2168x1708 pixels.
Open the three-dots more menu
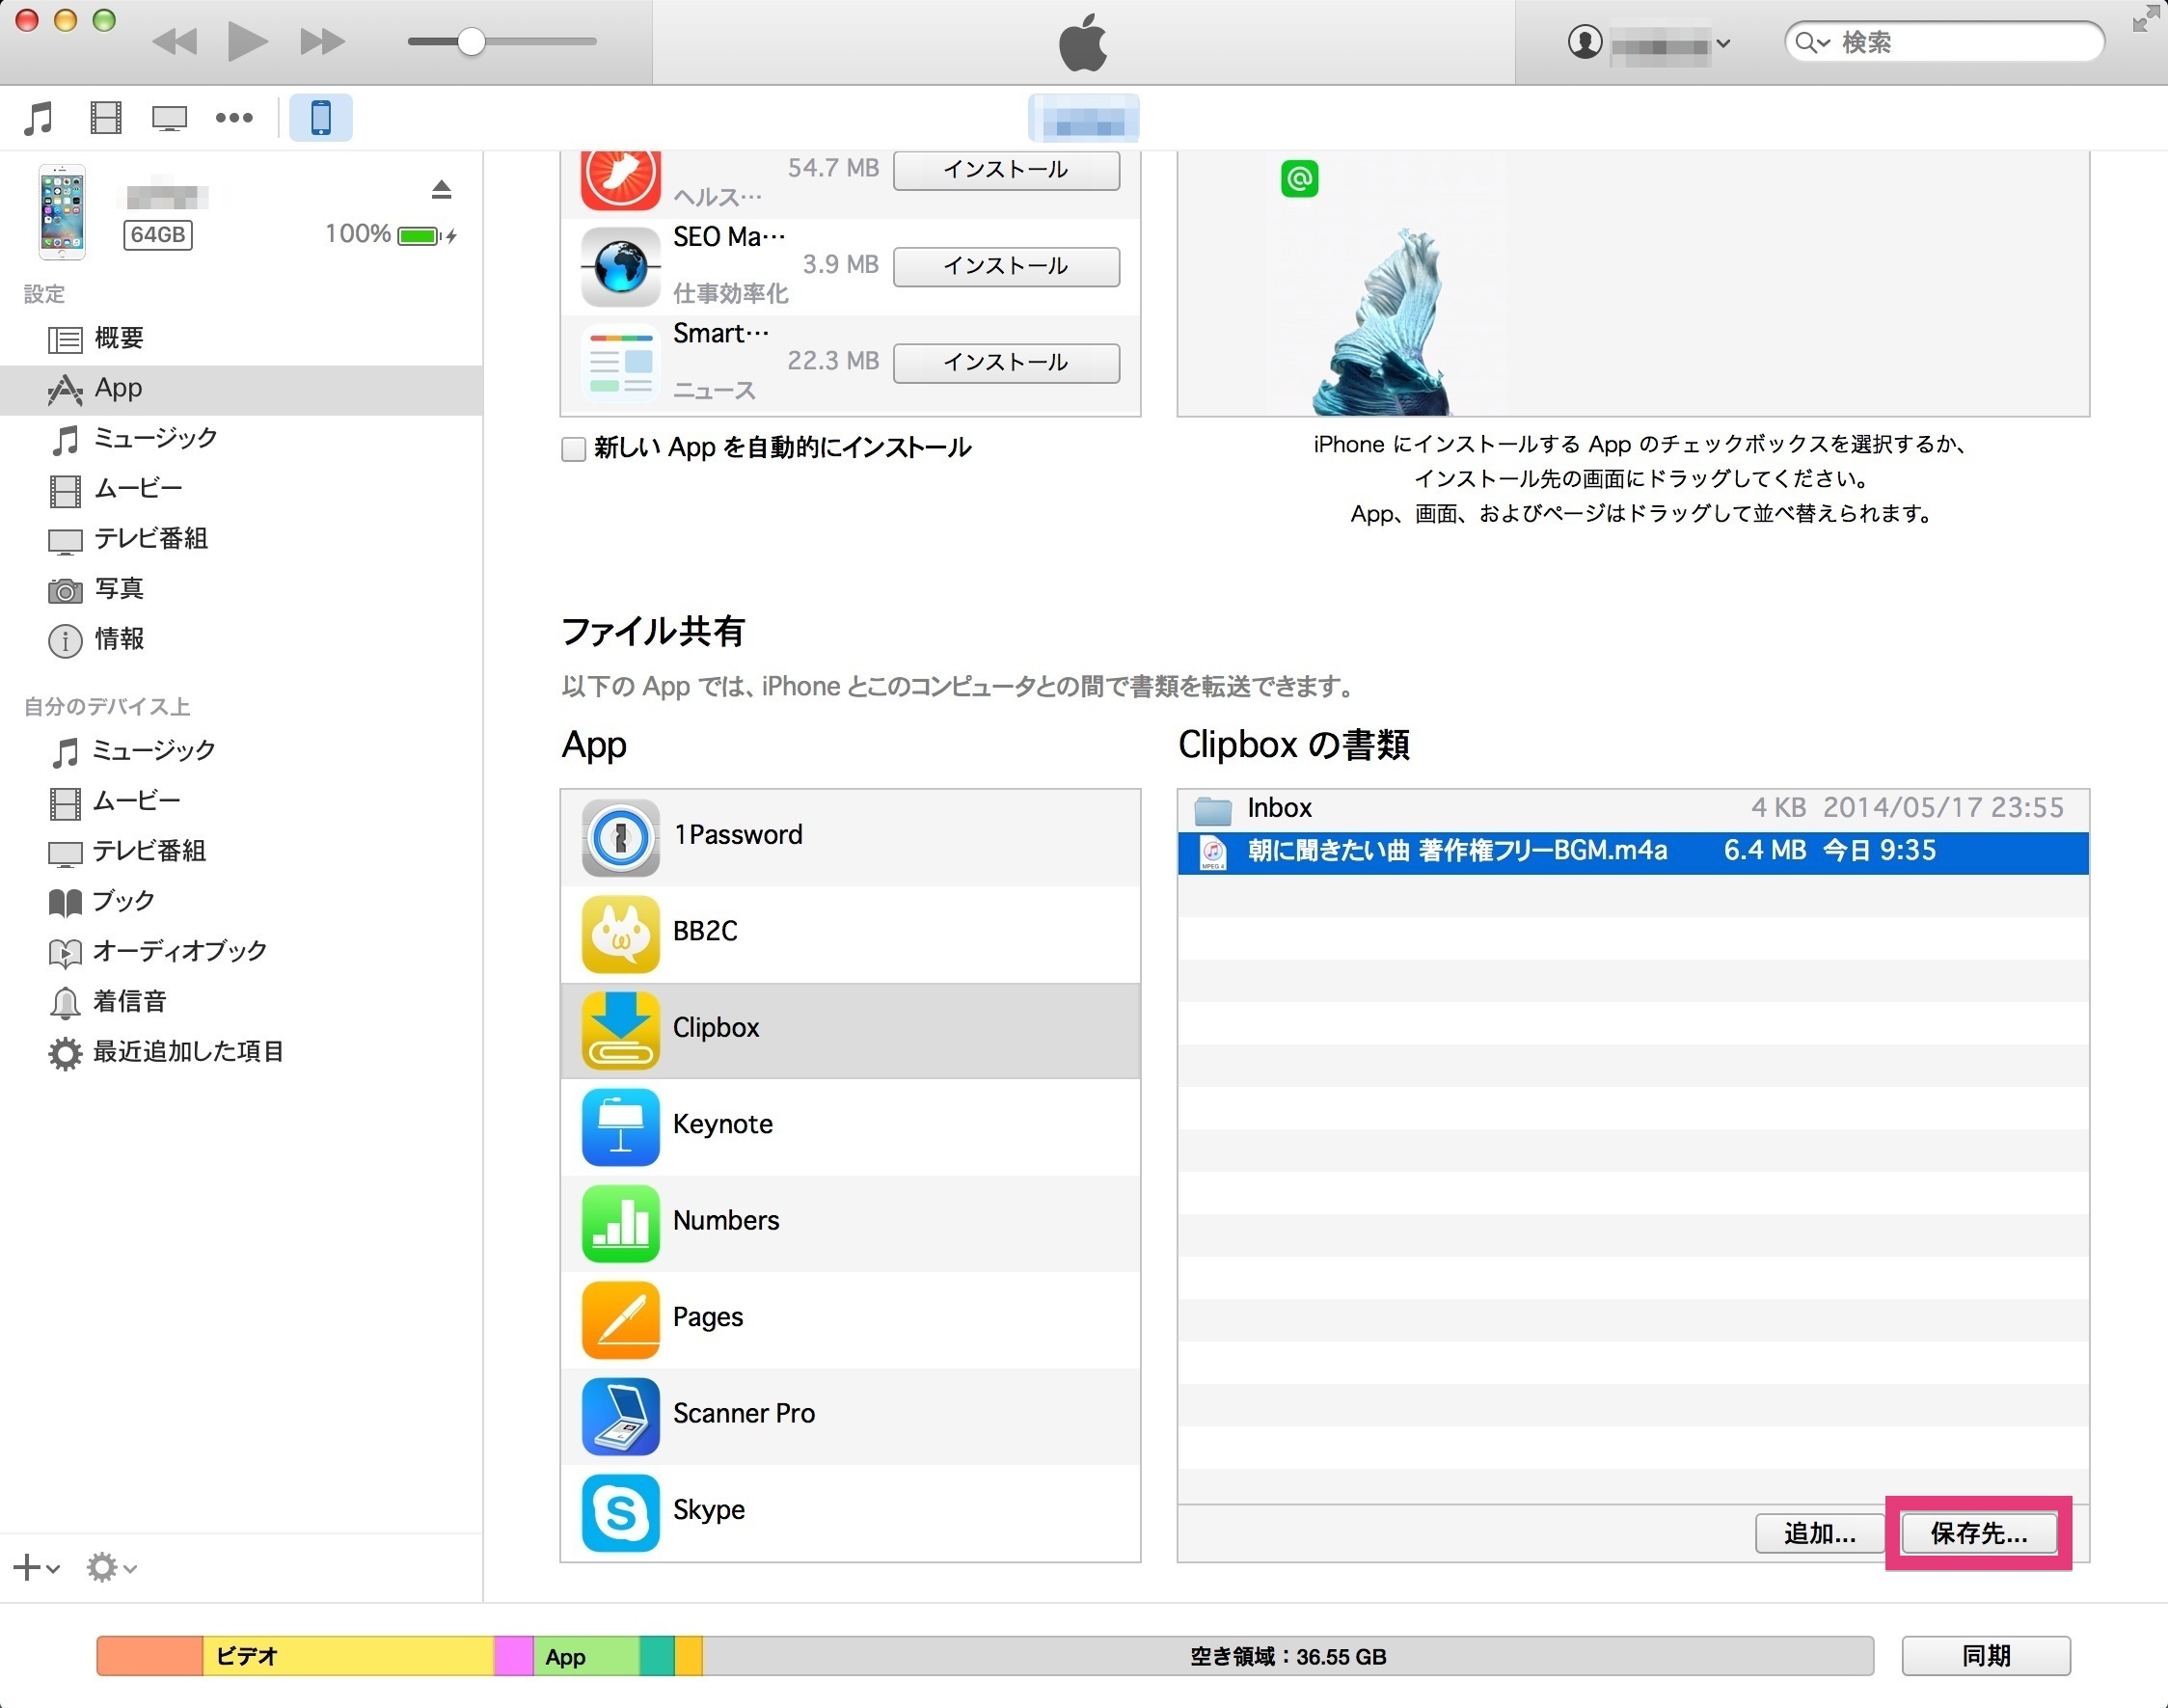click(x=234, y=118)
